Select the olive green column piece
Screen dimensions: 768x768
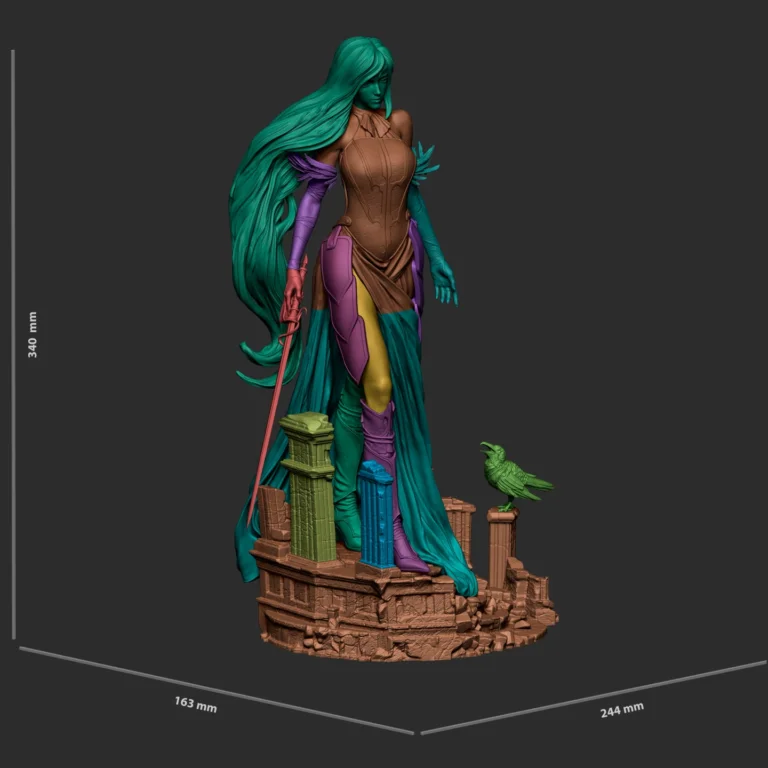tap(310, 487)
